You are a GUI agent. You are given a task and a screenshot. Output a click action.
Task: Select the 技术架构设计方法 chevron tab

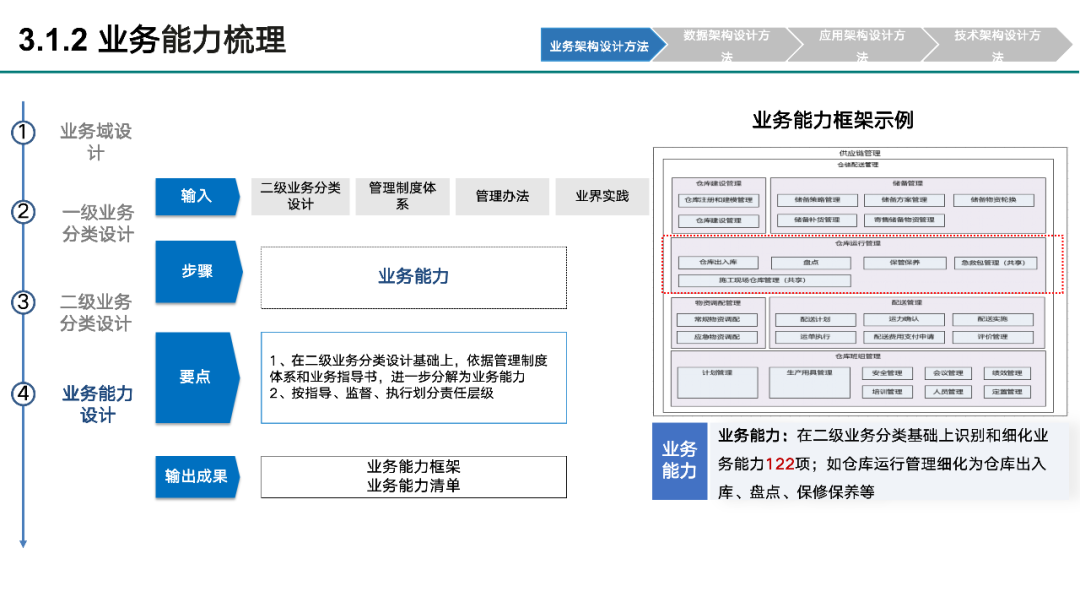coord(997,45)
